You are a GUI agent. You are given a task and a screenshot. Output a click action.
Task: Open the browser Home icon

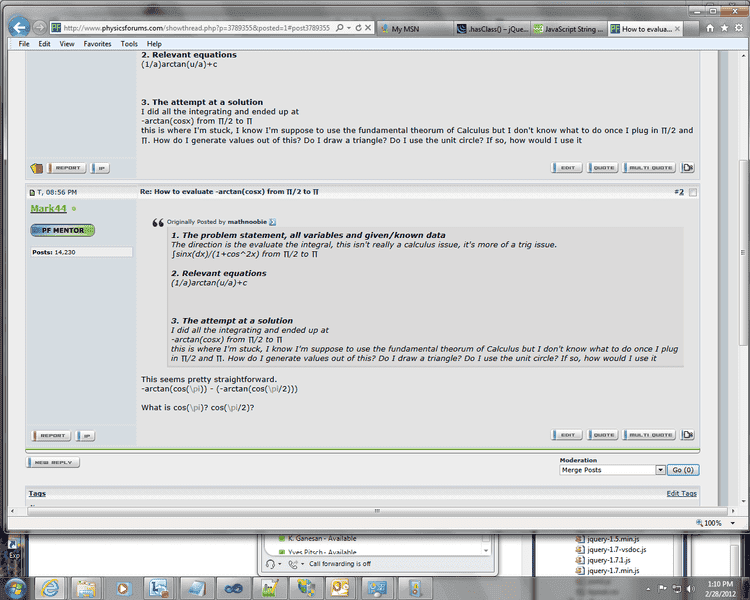coord(710,28)
